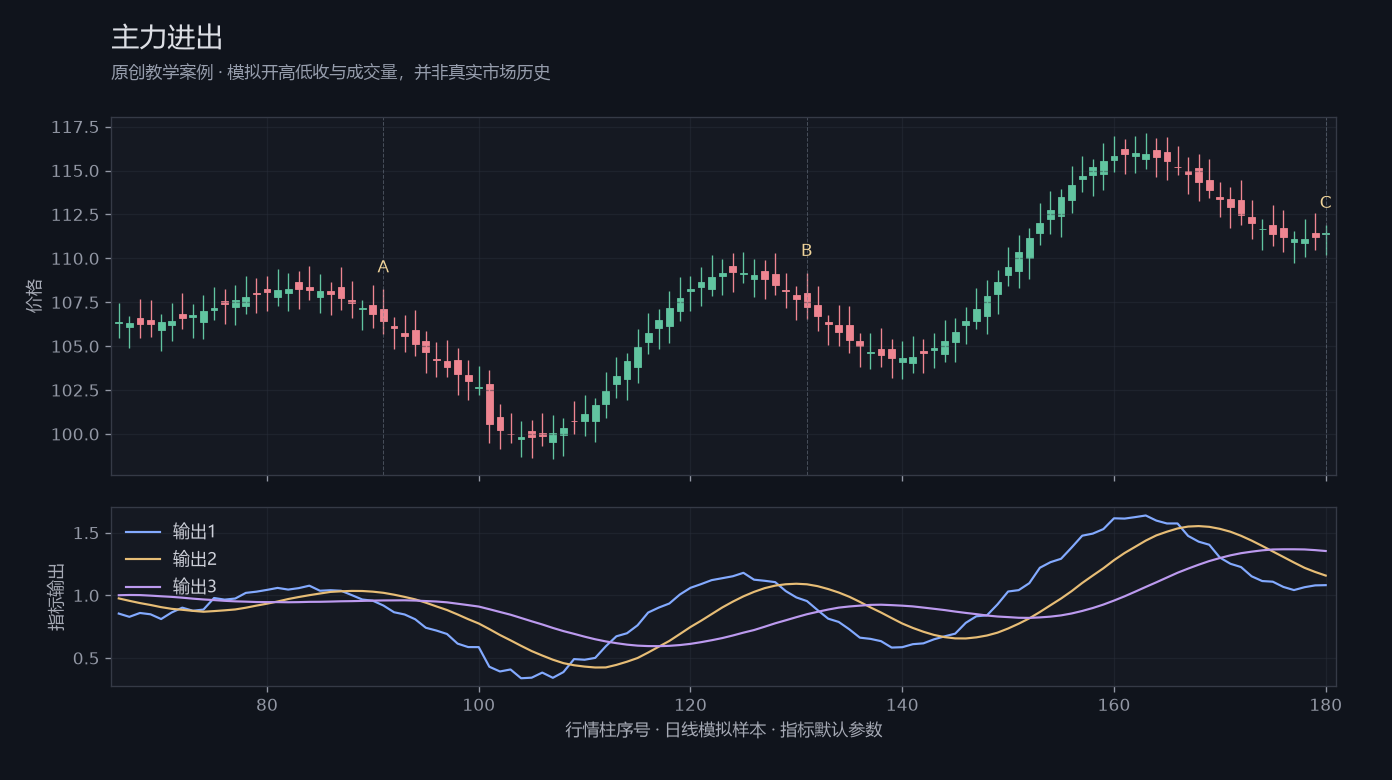Click indicator axis value 1.0
Image resolution: width=1392 pixels, height=780 pixels.
[x=87, y=596]
